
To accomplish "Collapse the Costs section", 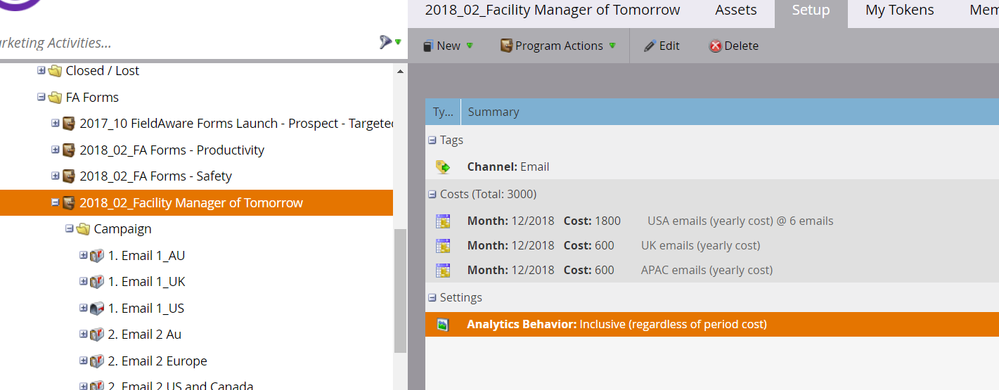I will click(433, 194).
